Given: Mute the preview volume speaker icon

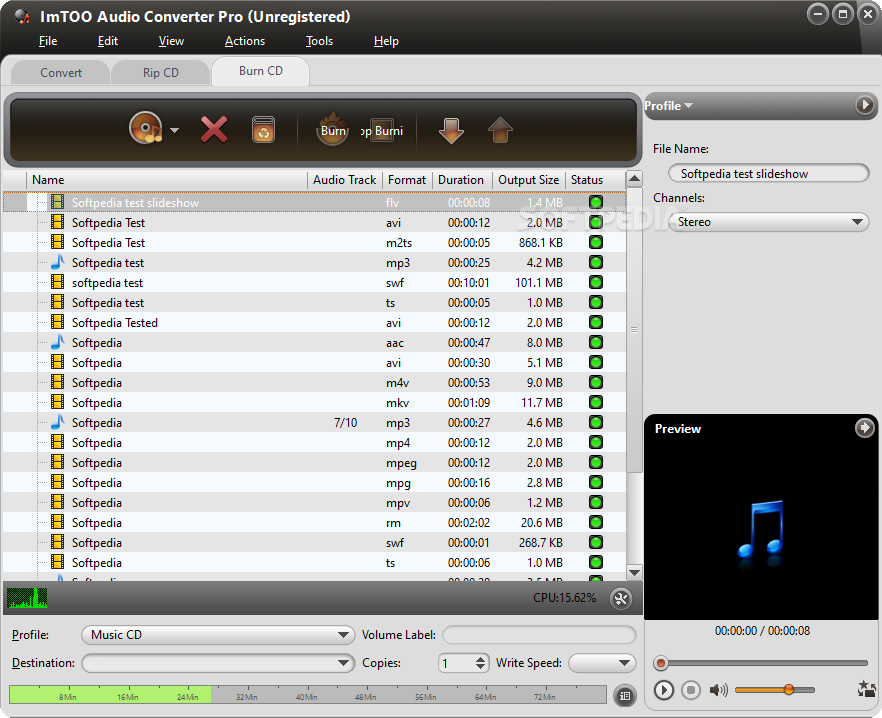Looking at the screenshot, I should (718, 689).
